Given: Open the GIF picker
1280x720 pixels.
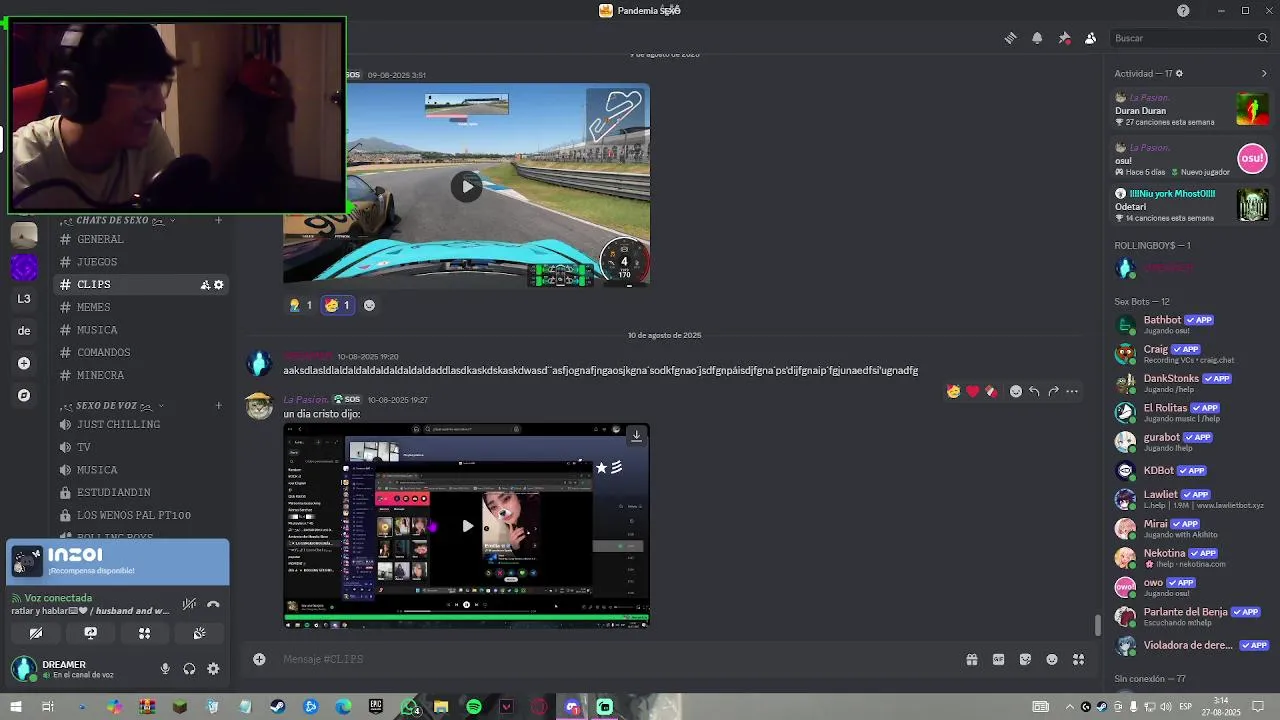Looking at the screenshot, I should tap(998, 659).
